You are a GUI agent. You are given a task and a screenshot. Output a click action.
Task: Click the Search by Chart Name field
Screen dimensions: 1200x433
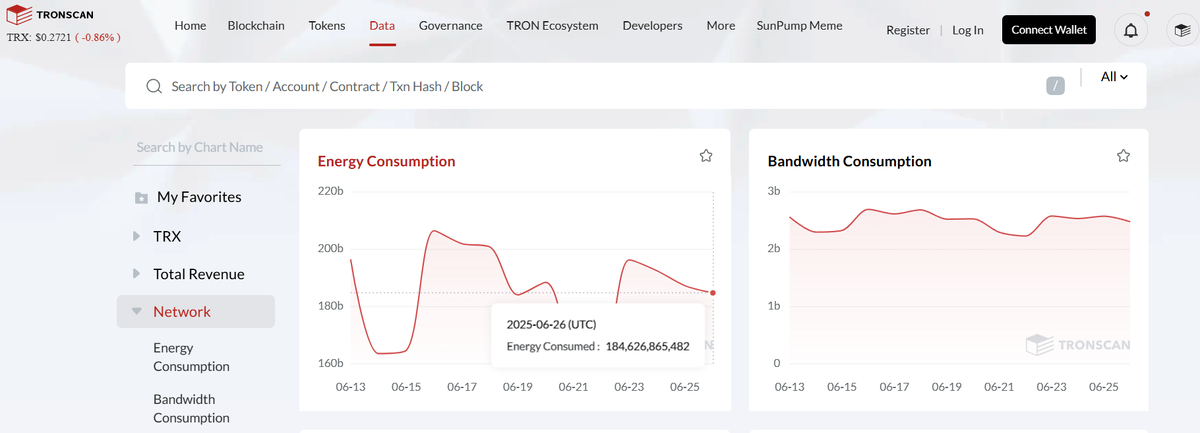pyautogui.click(x=207, y=147)
